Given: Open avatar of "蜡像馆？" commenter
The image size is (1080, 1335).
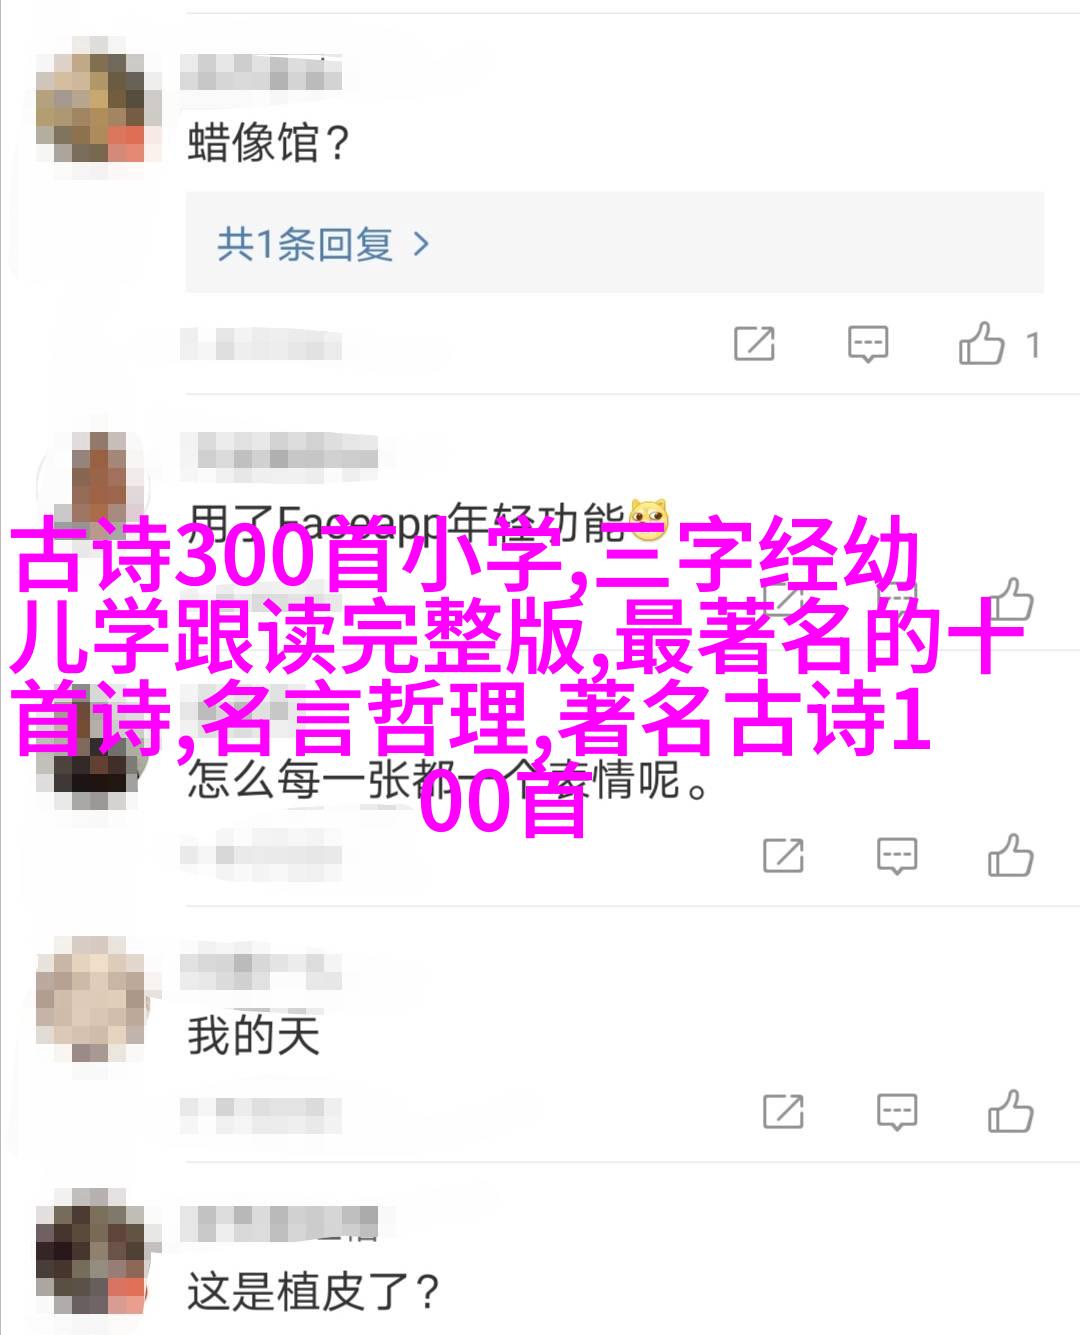Looking at the screenshot, I should click(x=90, y=100).
